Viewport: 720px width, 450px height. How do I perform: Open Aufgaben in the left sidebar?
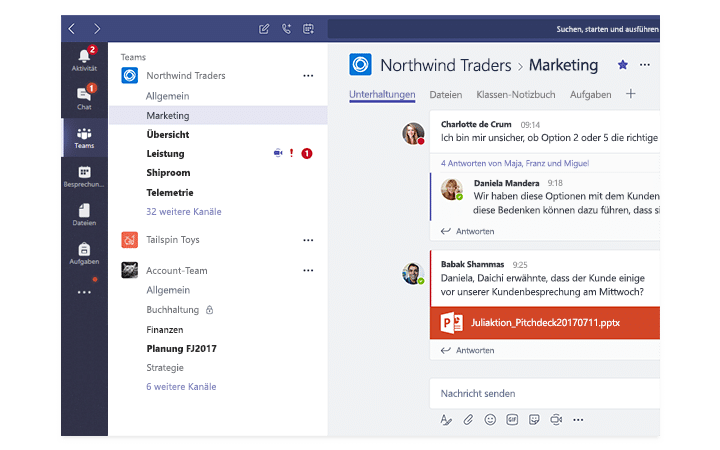coord(84,253)
